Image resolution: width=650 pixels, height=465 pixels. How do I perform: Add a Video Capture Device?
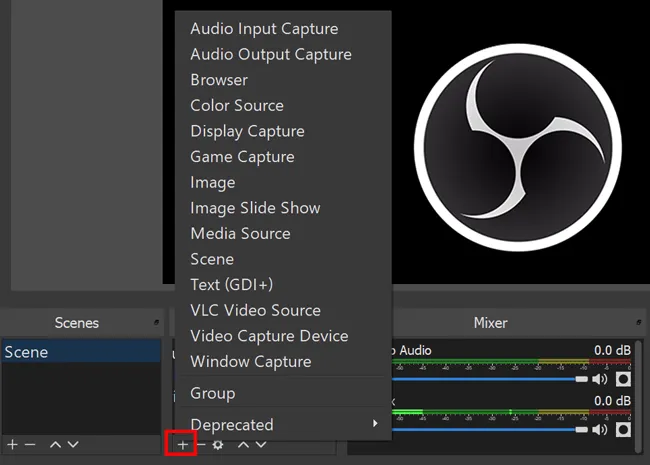[283, 336]
